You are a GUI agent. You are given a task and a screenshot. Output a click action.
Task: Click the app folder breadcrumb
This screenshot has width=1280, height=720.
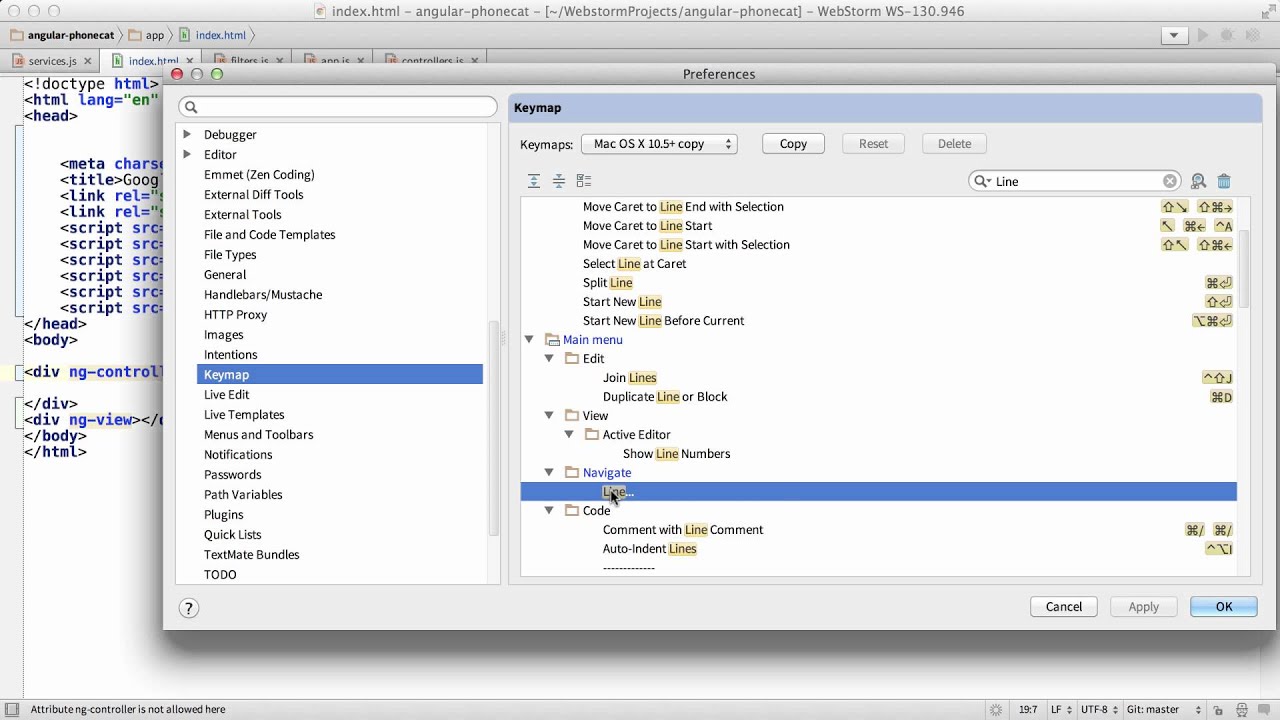[146, 35]
